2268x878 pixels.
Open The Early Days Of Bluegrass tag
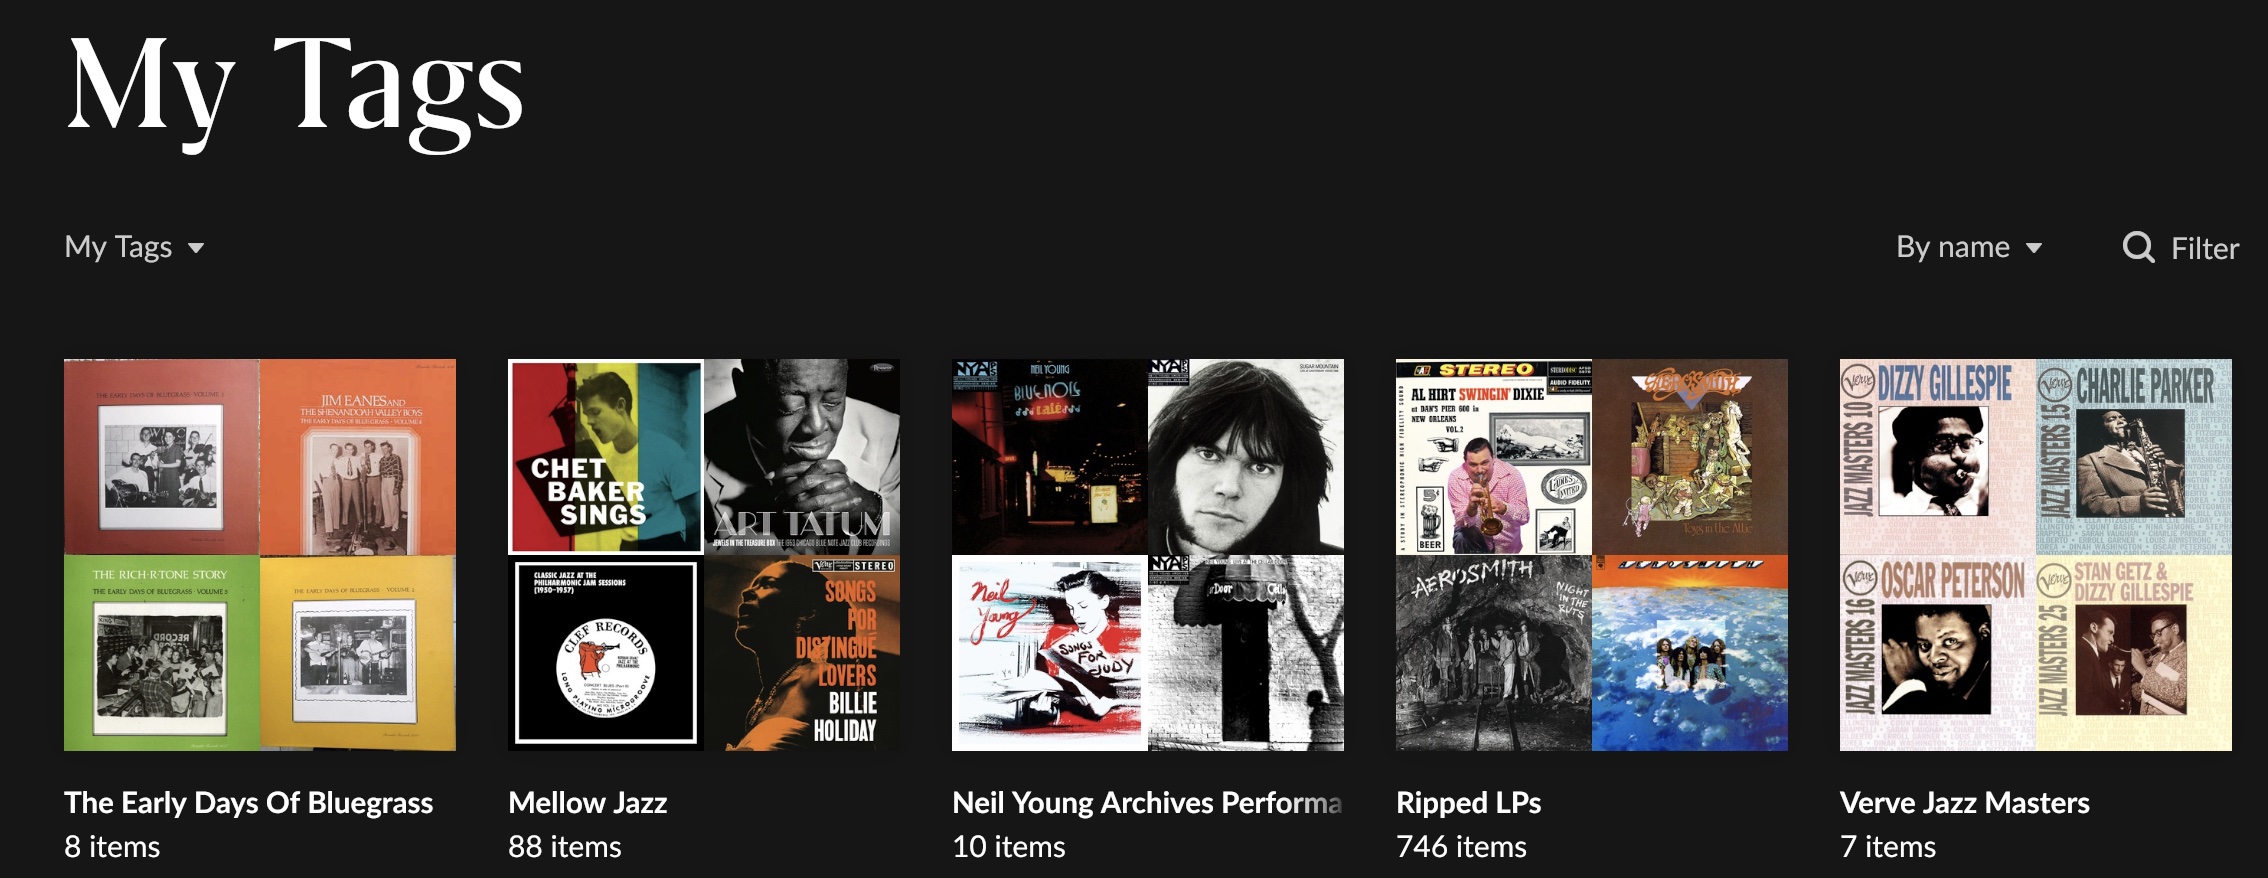click(248, 802)
